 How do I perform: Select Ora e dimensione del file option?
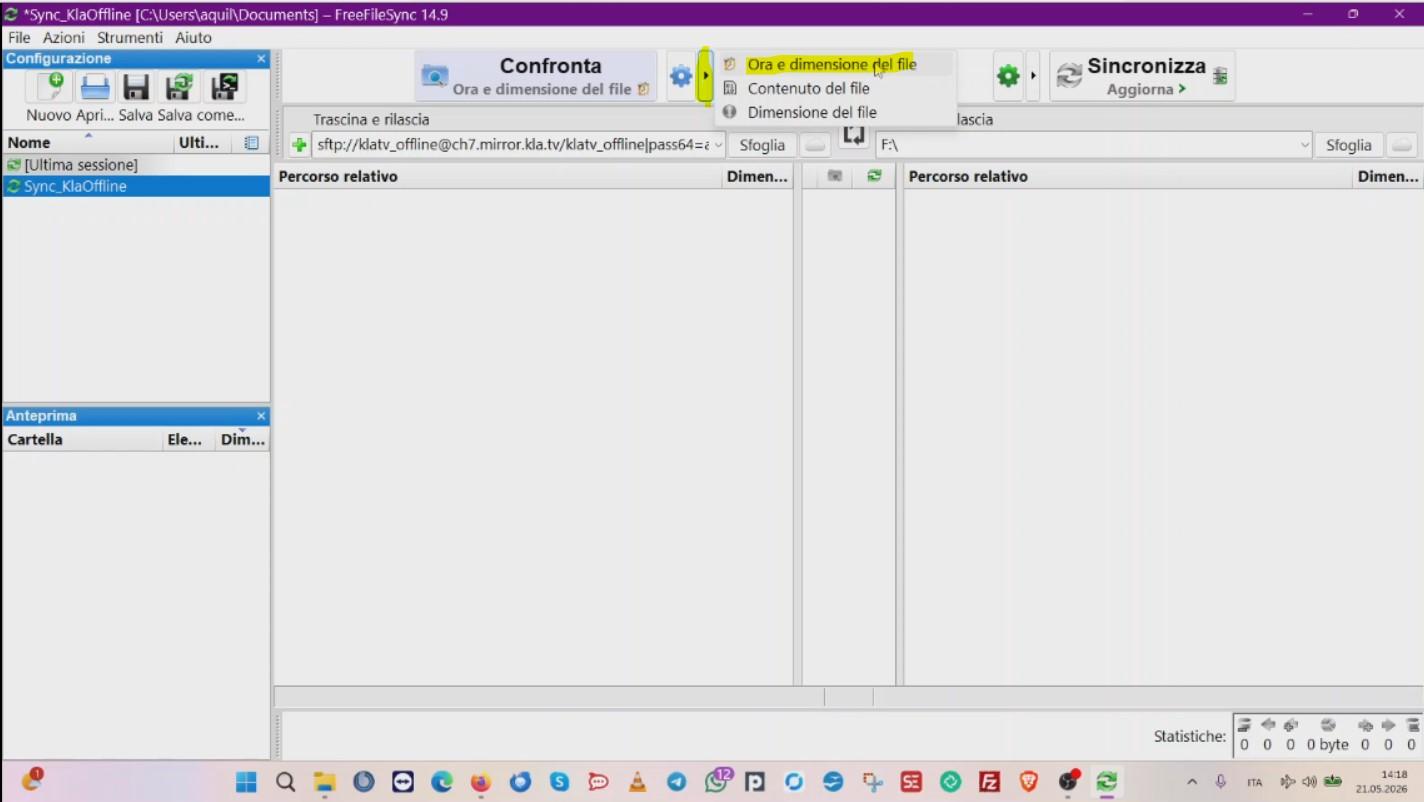(x=835, y=64)
